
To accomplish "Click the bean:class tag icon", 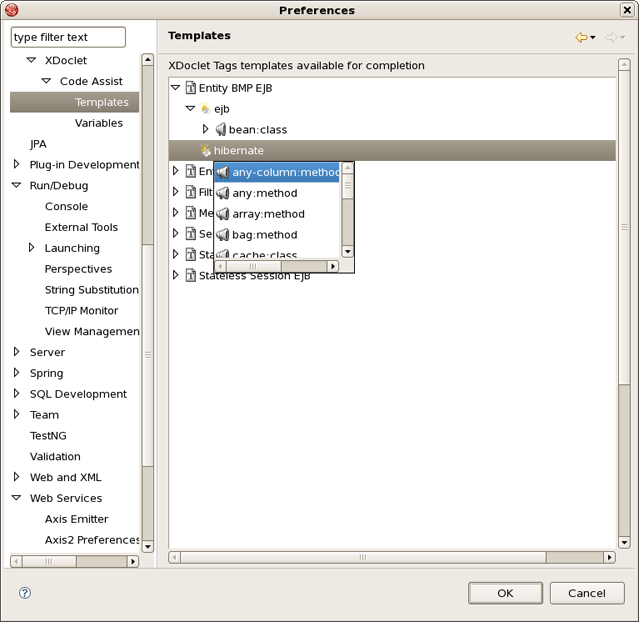I will pos(221,130).
